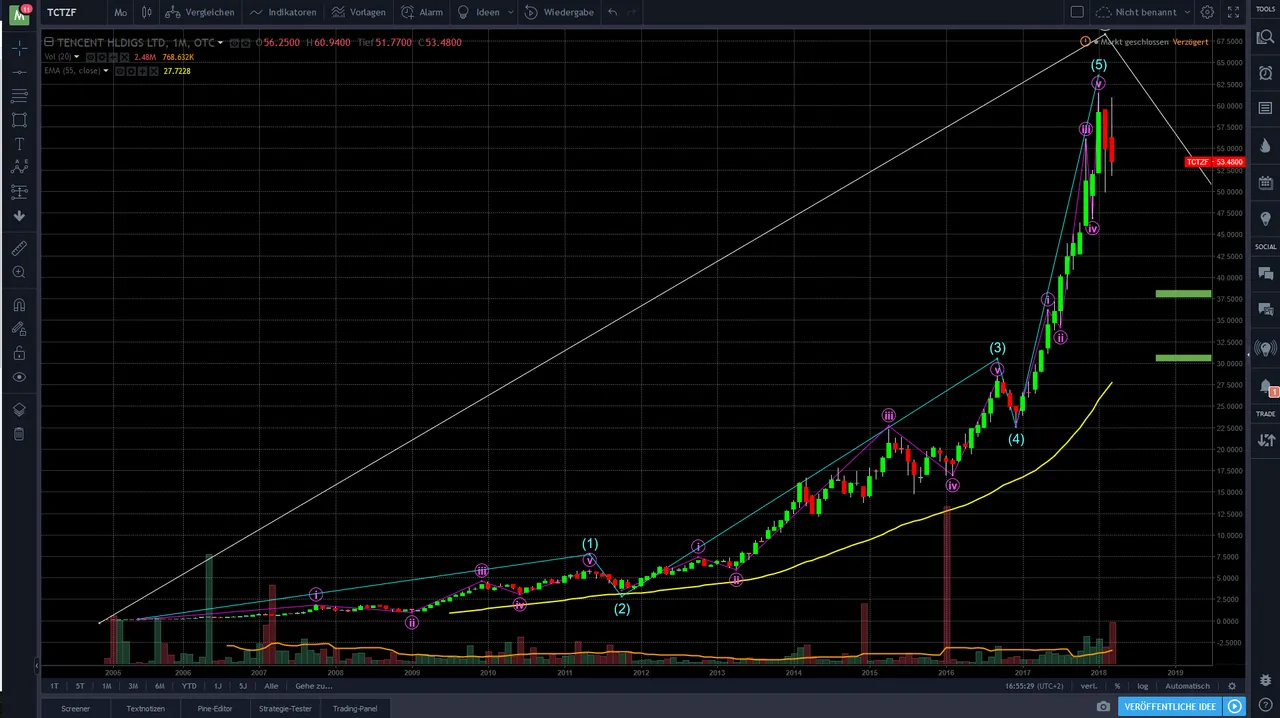Set the 1T date range
Screen dimensions: 1280x718
pos(54,686)
